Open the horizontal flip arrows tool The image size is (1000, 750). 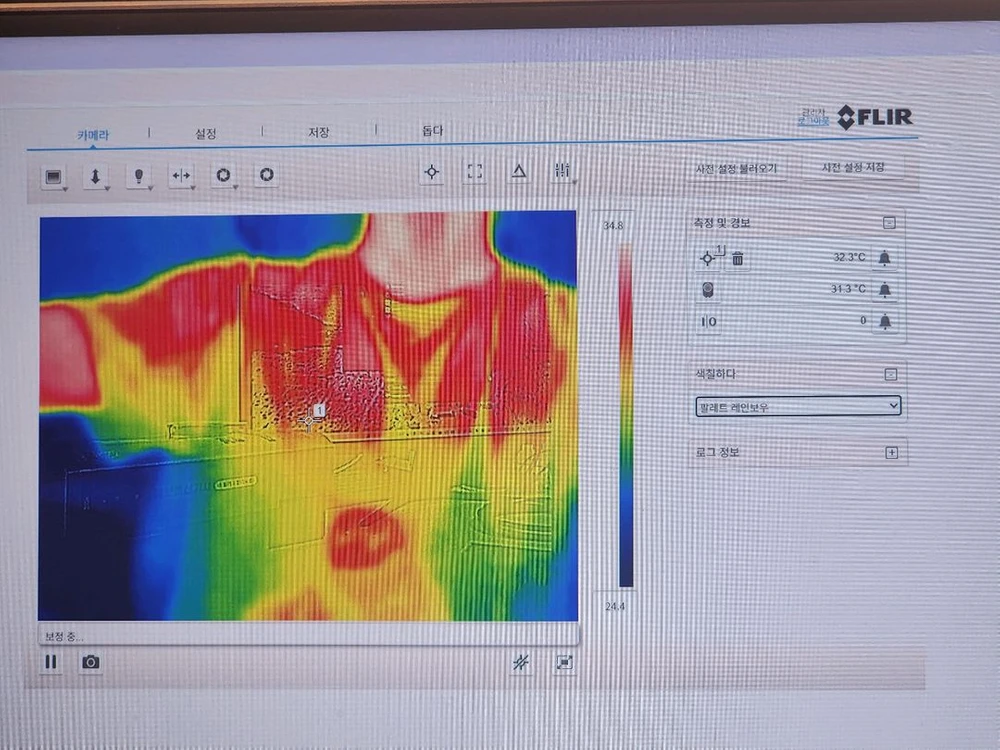[x=182, y=175]
